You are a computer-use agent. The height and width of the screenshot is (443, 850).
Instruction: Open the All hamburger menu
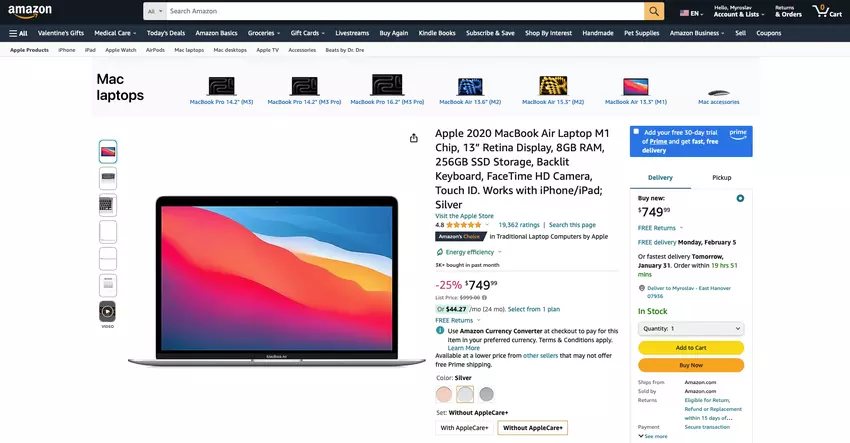point(18,33)
